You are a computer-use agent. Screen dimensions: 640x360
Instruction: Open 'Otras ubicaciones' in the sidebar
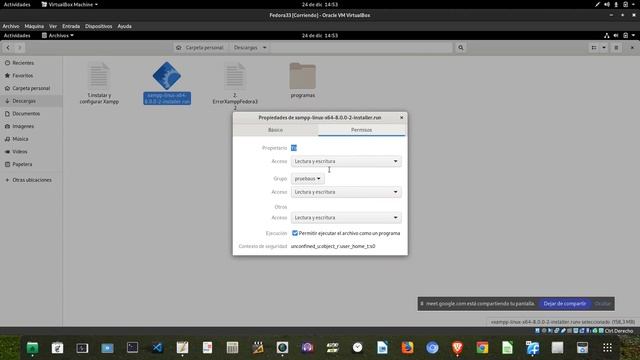[32, 180]
